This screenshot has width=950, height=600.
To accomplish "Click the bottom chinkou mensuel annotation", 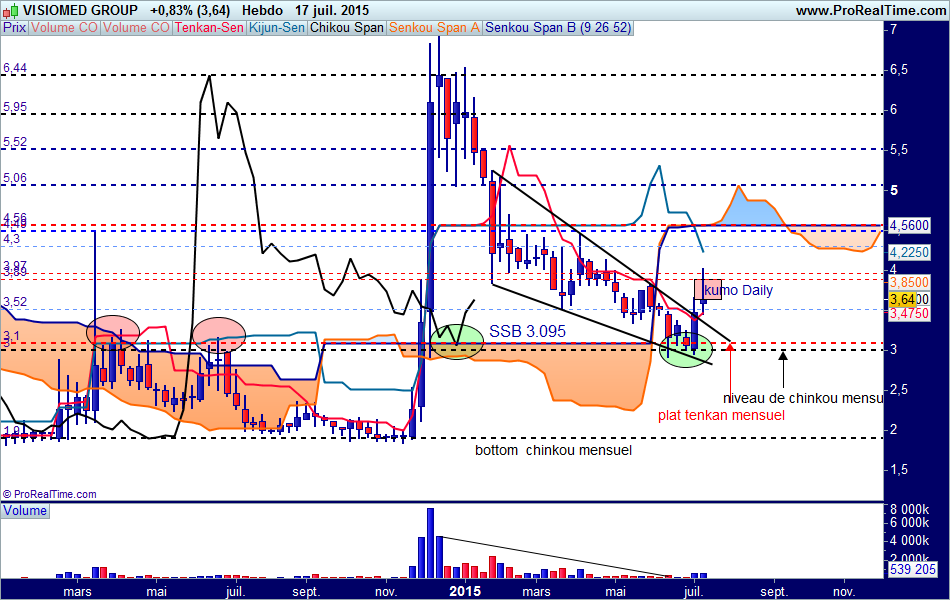I will [553, 450].
